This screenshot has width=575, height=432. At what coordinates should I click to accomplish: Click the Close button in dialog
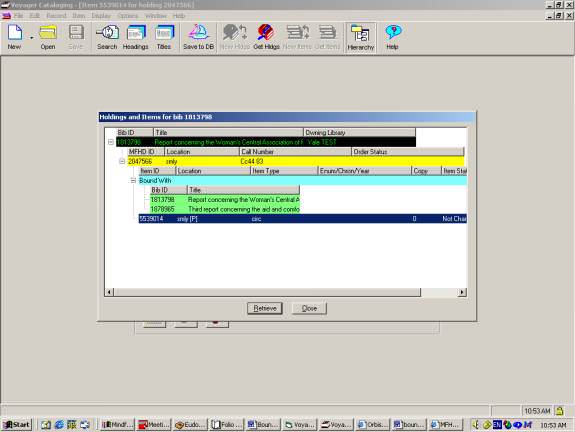coord(309,308)
